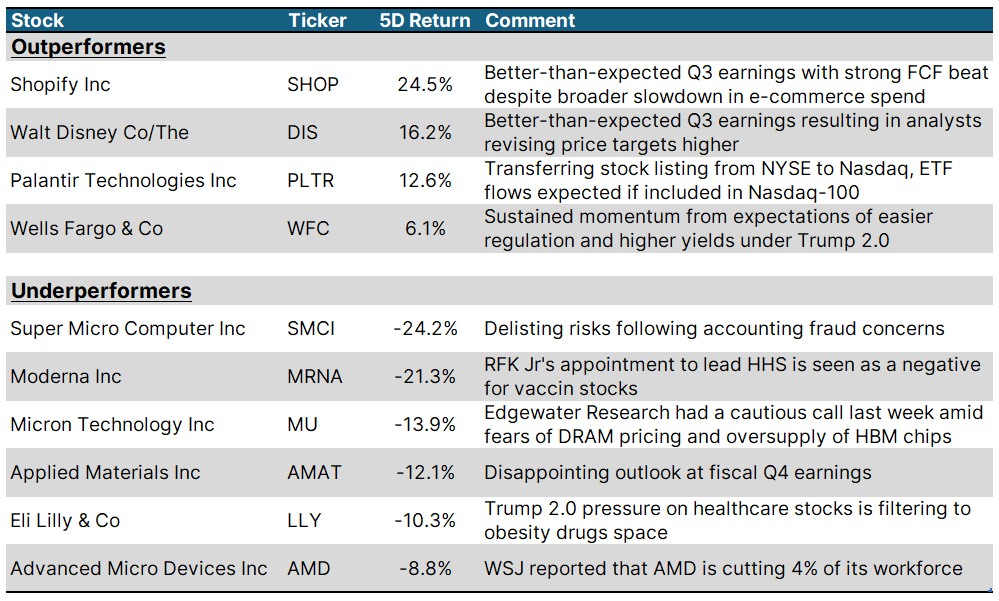Screen dimensions: 999x601
Task: Click the Moderna Inc stock name
Action: click(66, 377)
